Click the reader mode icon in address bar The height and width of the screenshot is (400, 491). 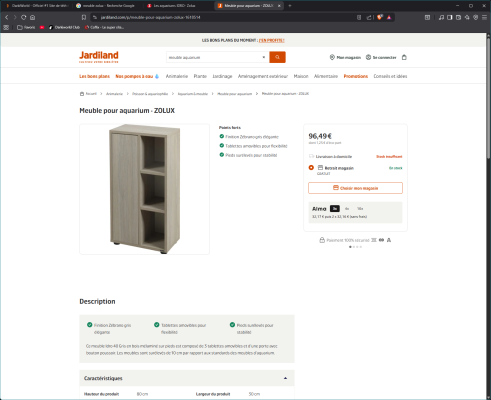pos(359,17)
